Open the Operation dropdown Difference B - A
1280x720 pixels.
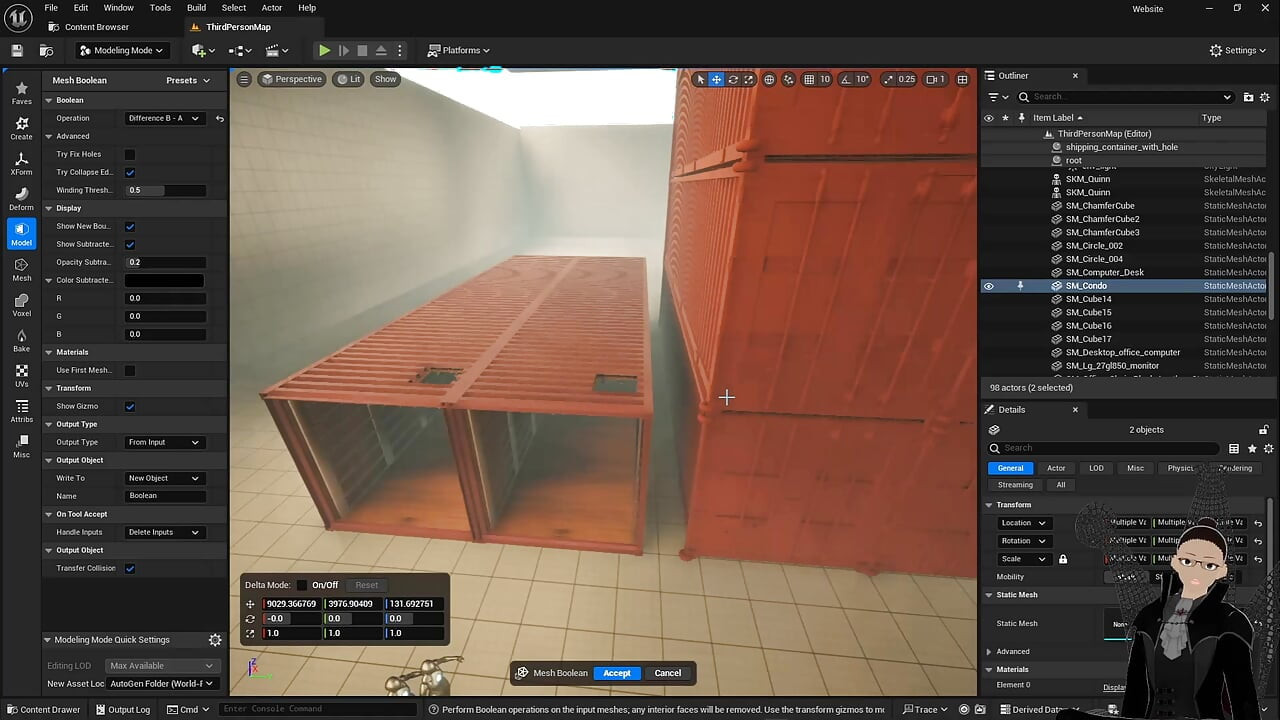click(x=164, y=118)
